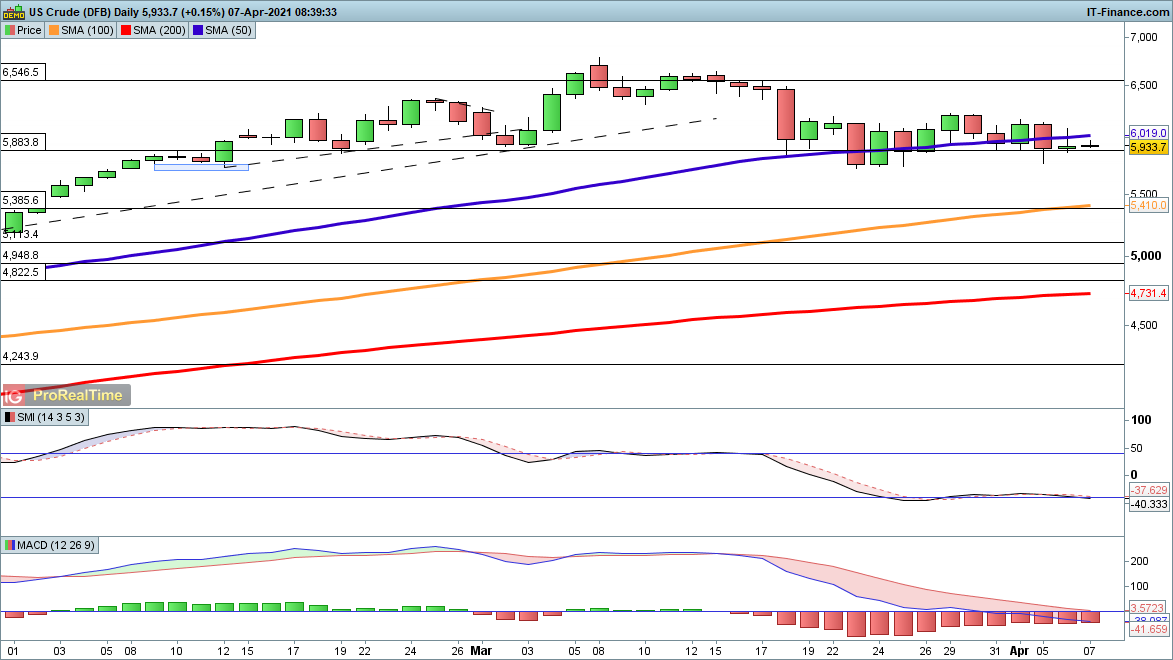Image resolution: width=1173 pixels, height=660 pixels.
Task: Click the 5,410.0 SMA 100 value tag
Action: pyautogui.click(x=1148, y=205)
